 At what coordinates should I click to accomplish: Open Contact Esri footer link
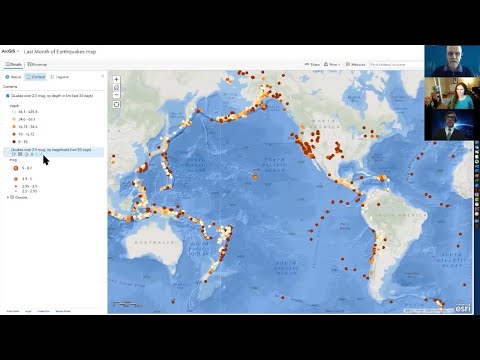pyautogui.click(x=43, y=311)
